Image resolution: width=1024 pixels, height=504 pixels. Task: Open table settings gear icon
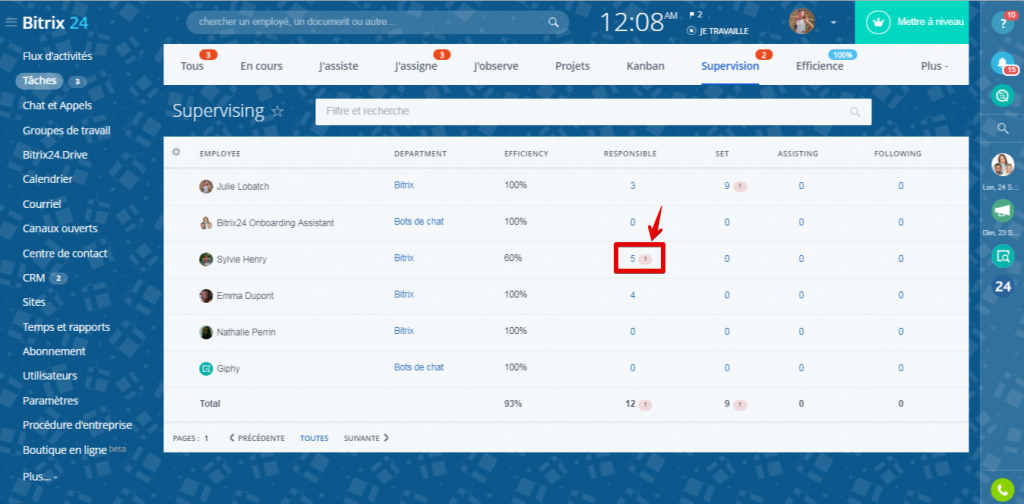pos(176,152)
